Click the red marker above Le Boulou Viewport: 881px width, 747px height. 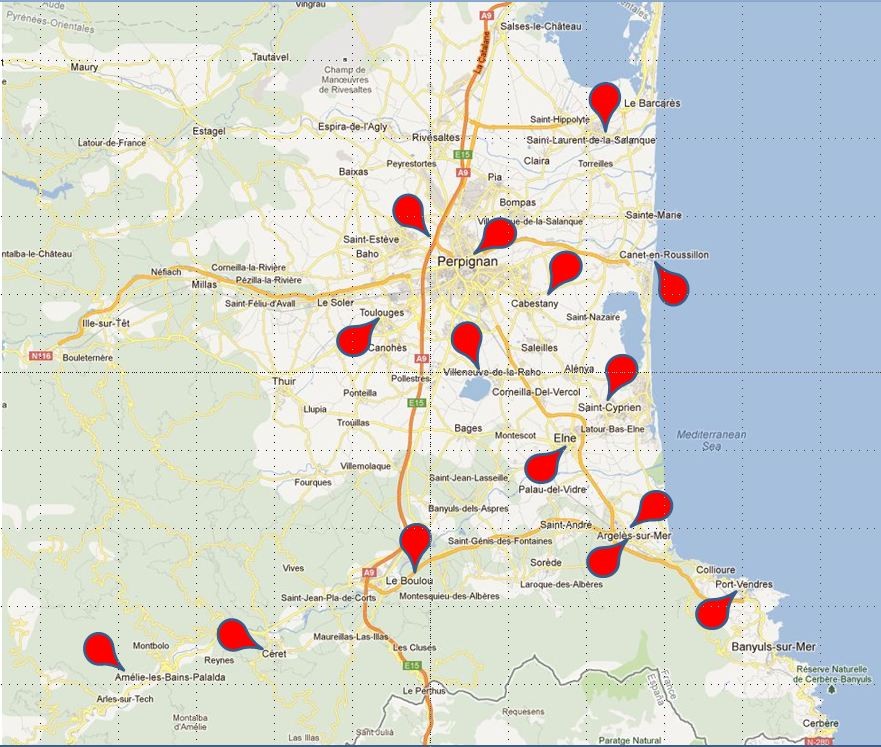pos(415,542)
